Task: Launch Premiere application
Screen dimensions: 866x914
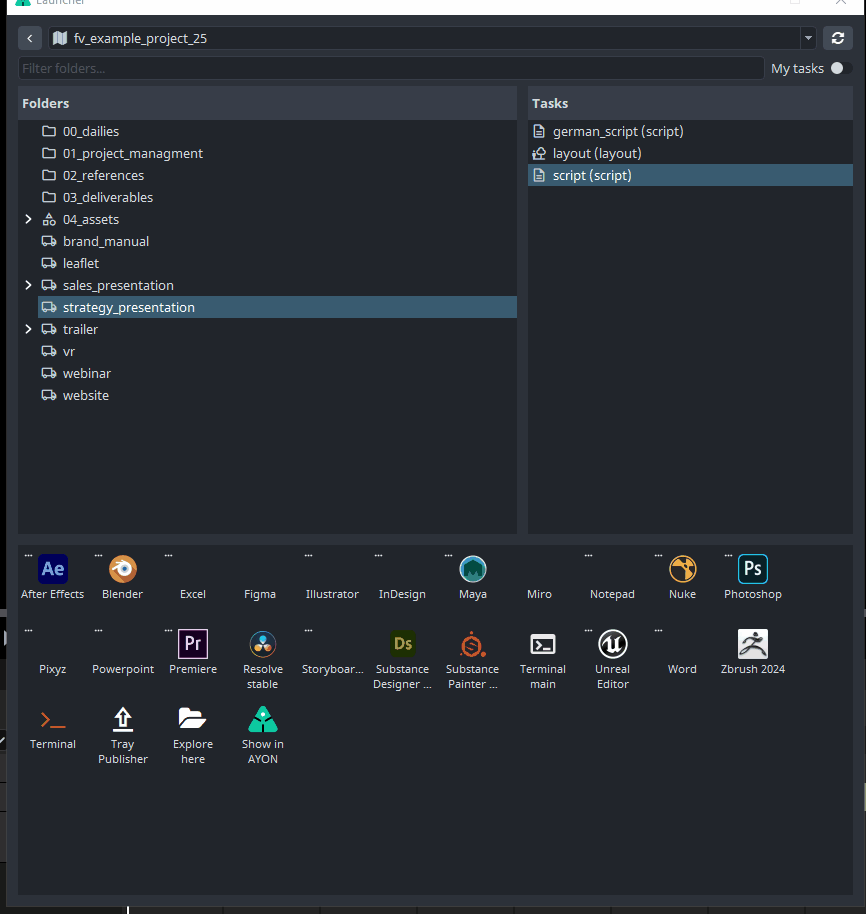Action: coord(193,644)
